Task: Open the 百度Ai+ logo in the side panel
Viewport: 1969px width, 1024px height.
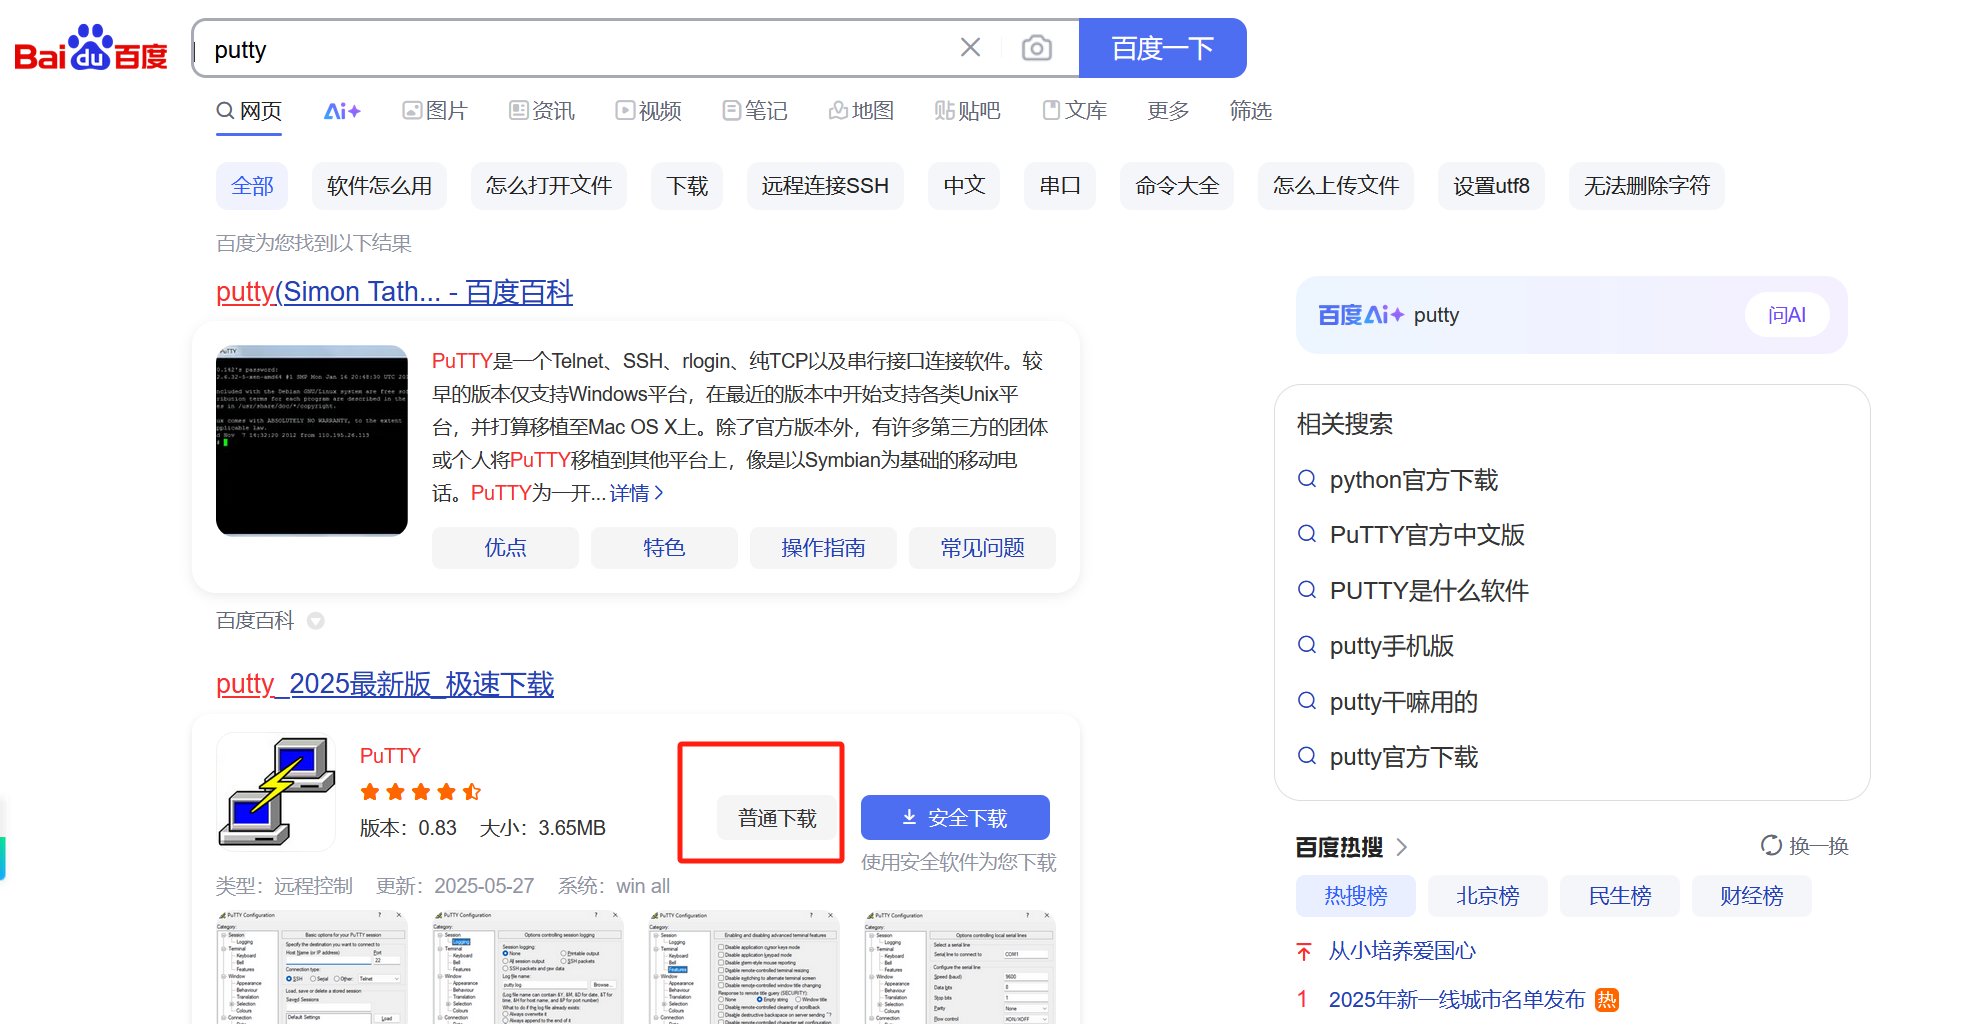Action: tap(1361, 315)
